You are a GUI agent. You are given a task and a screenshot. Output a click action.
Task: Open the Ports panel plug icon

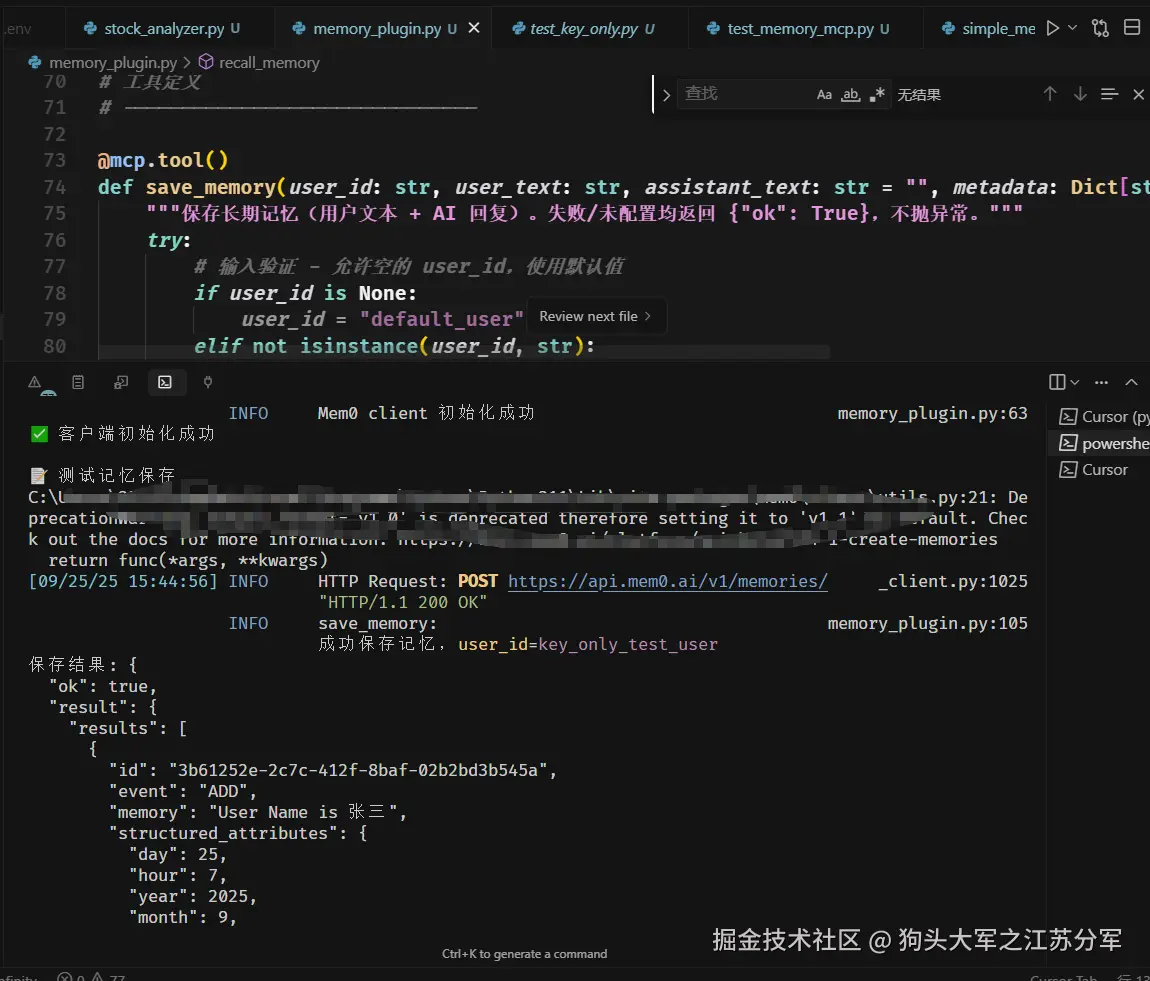coord(208,382)
